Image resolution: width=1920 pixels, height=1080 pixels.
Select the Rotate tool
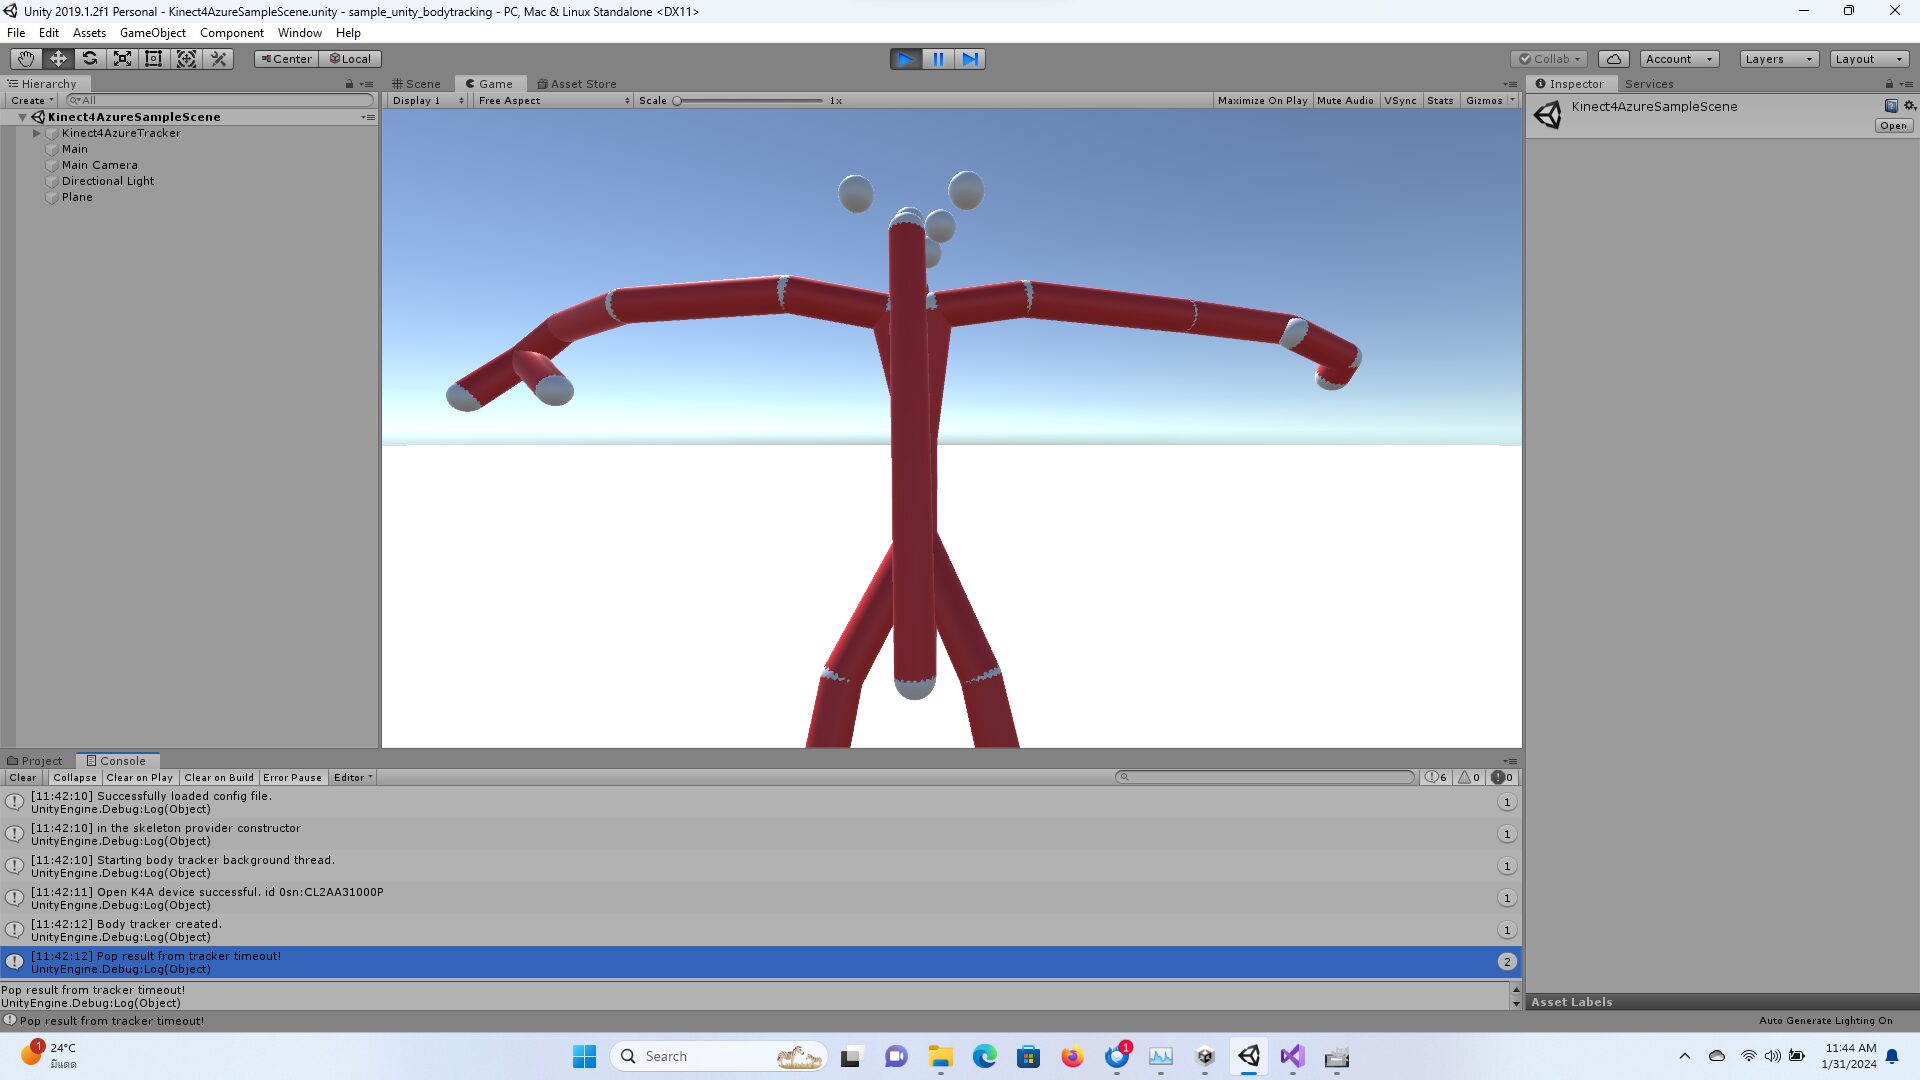tap(90, 59)
